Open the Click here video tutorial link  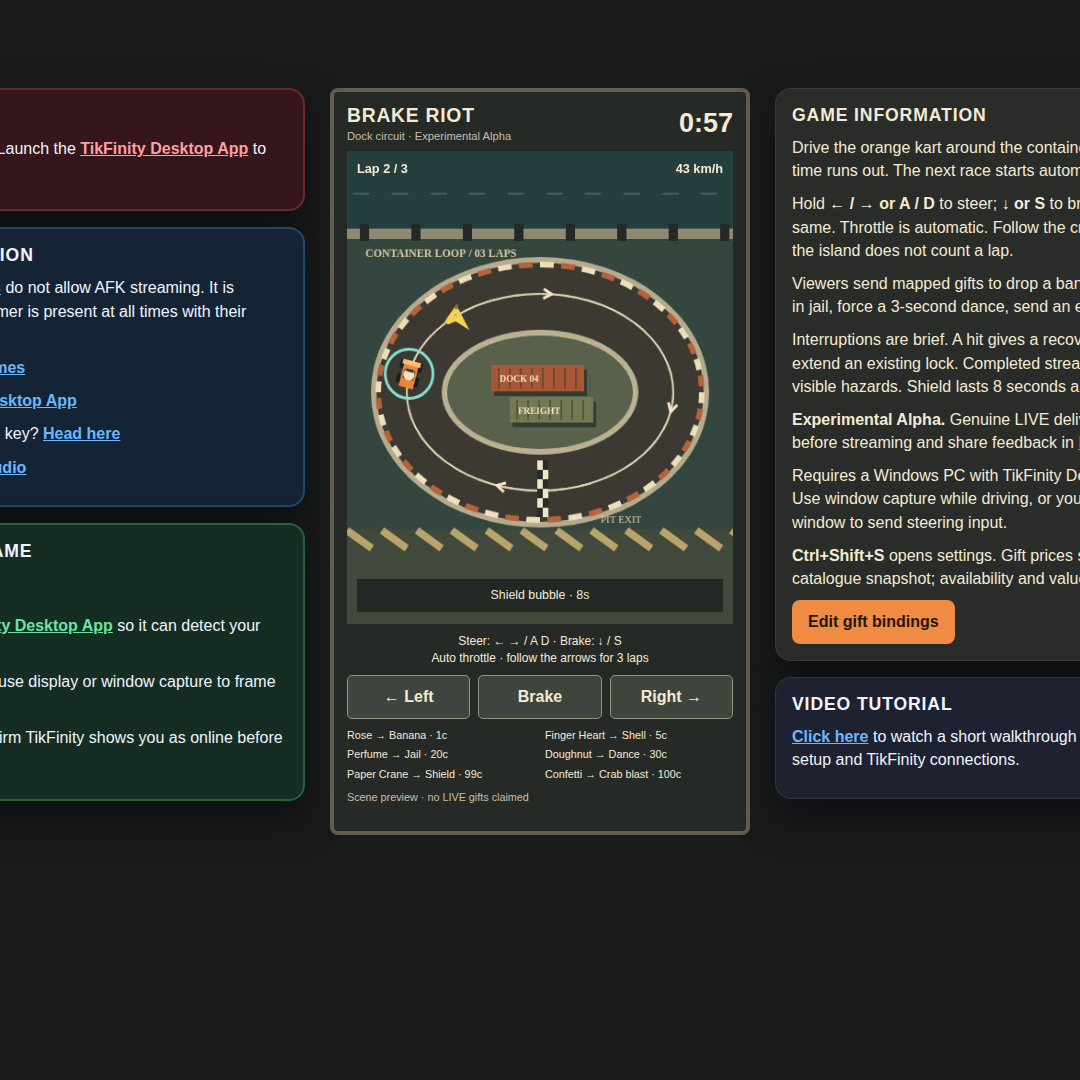(x=829, y=736)
